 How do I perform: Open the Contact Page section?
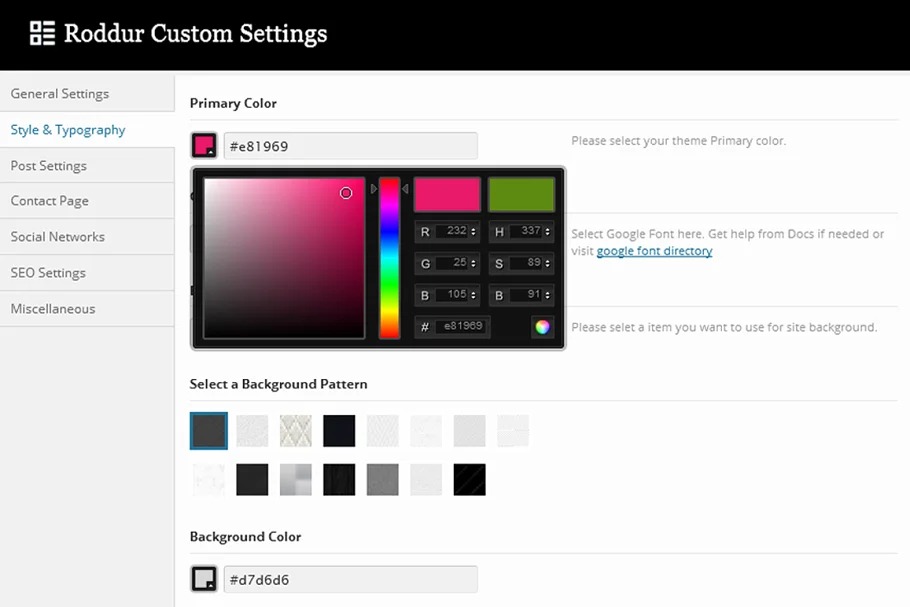click(50, 201)
